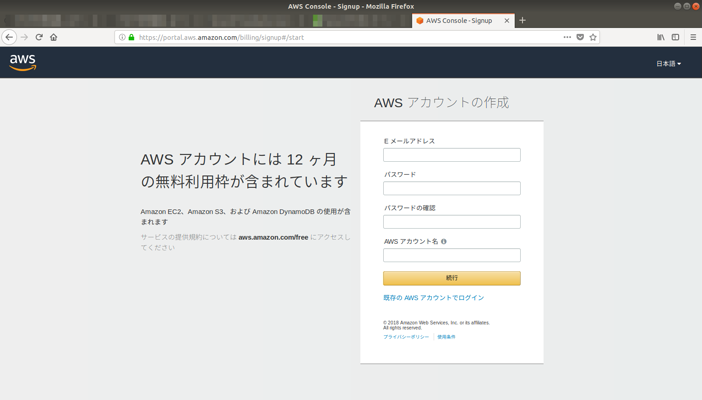Screen dimensions: 702x400
Task: Open 既存の AWS アカウントでログイン link
Action: [x=433, y=298]
